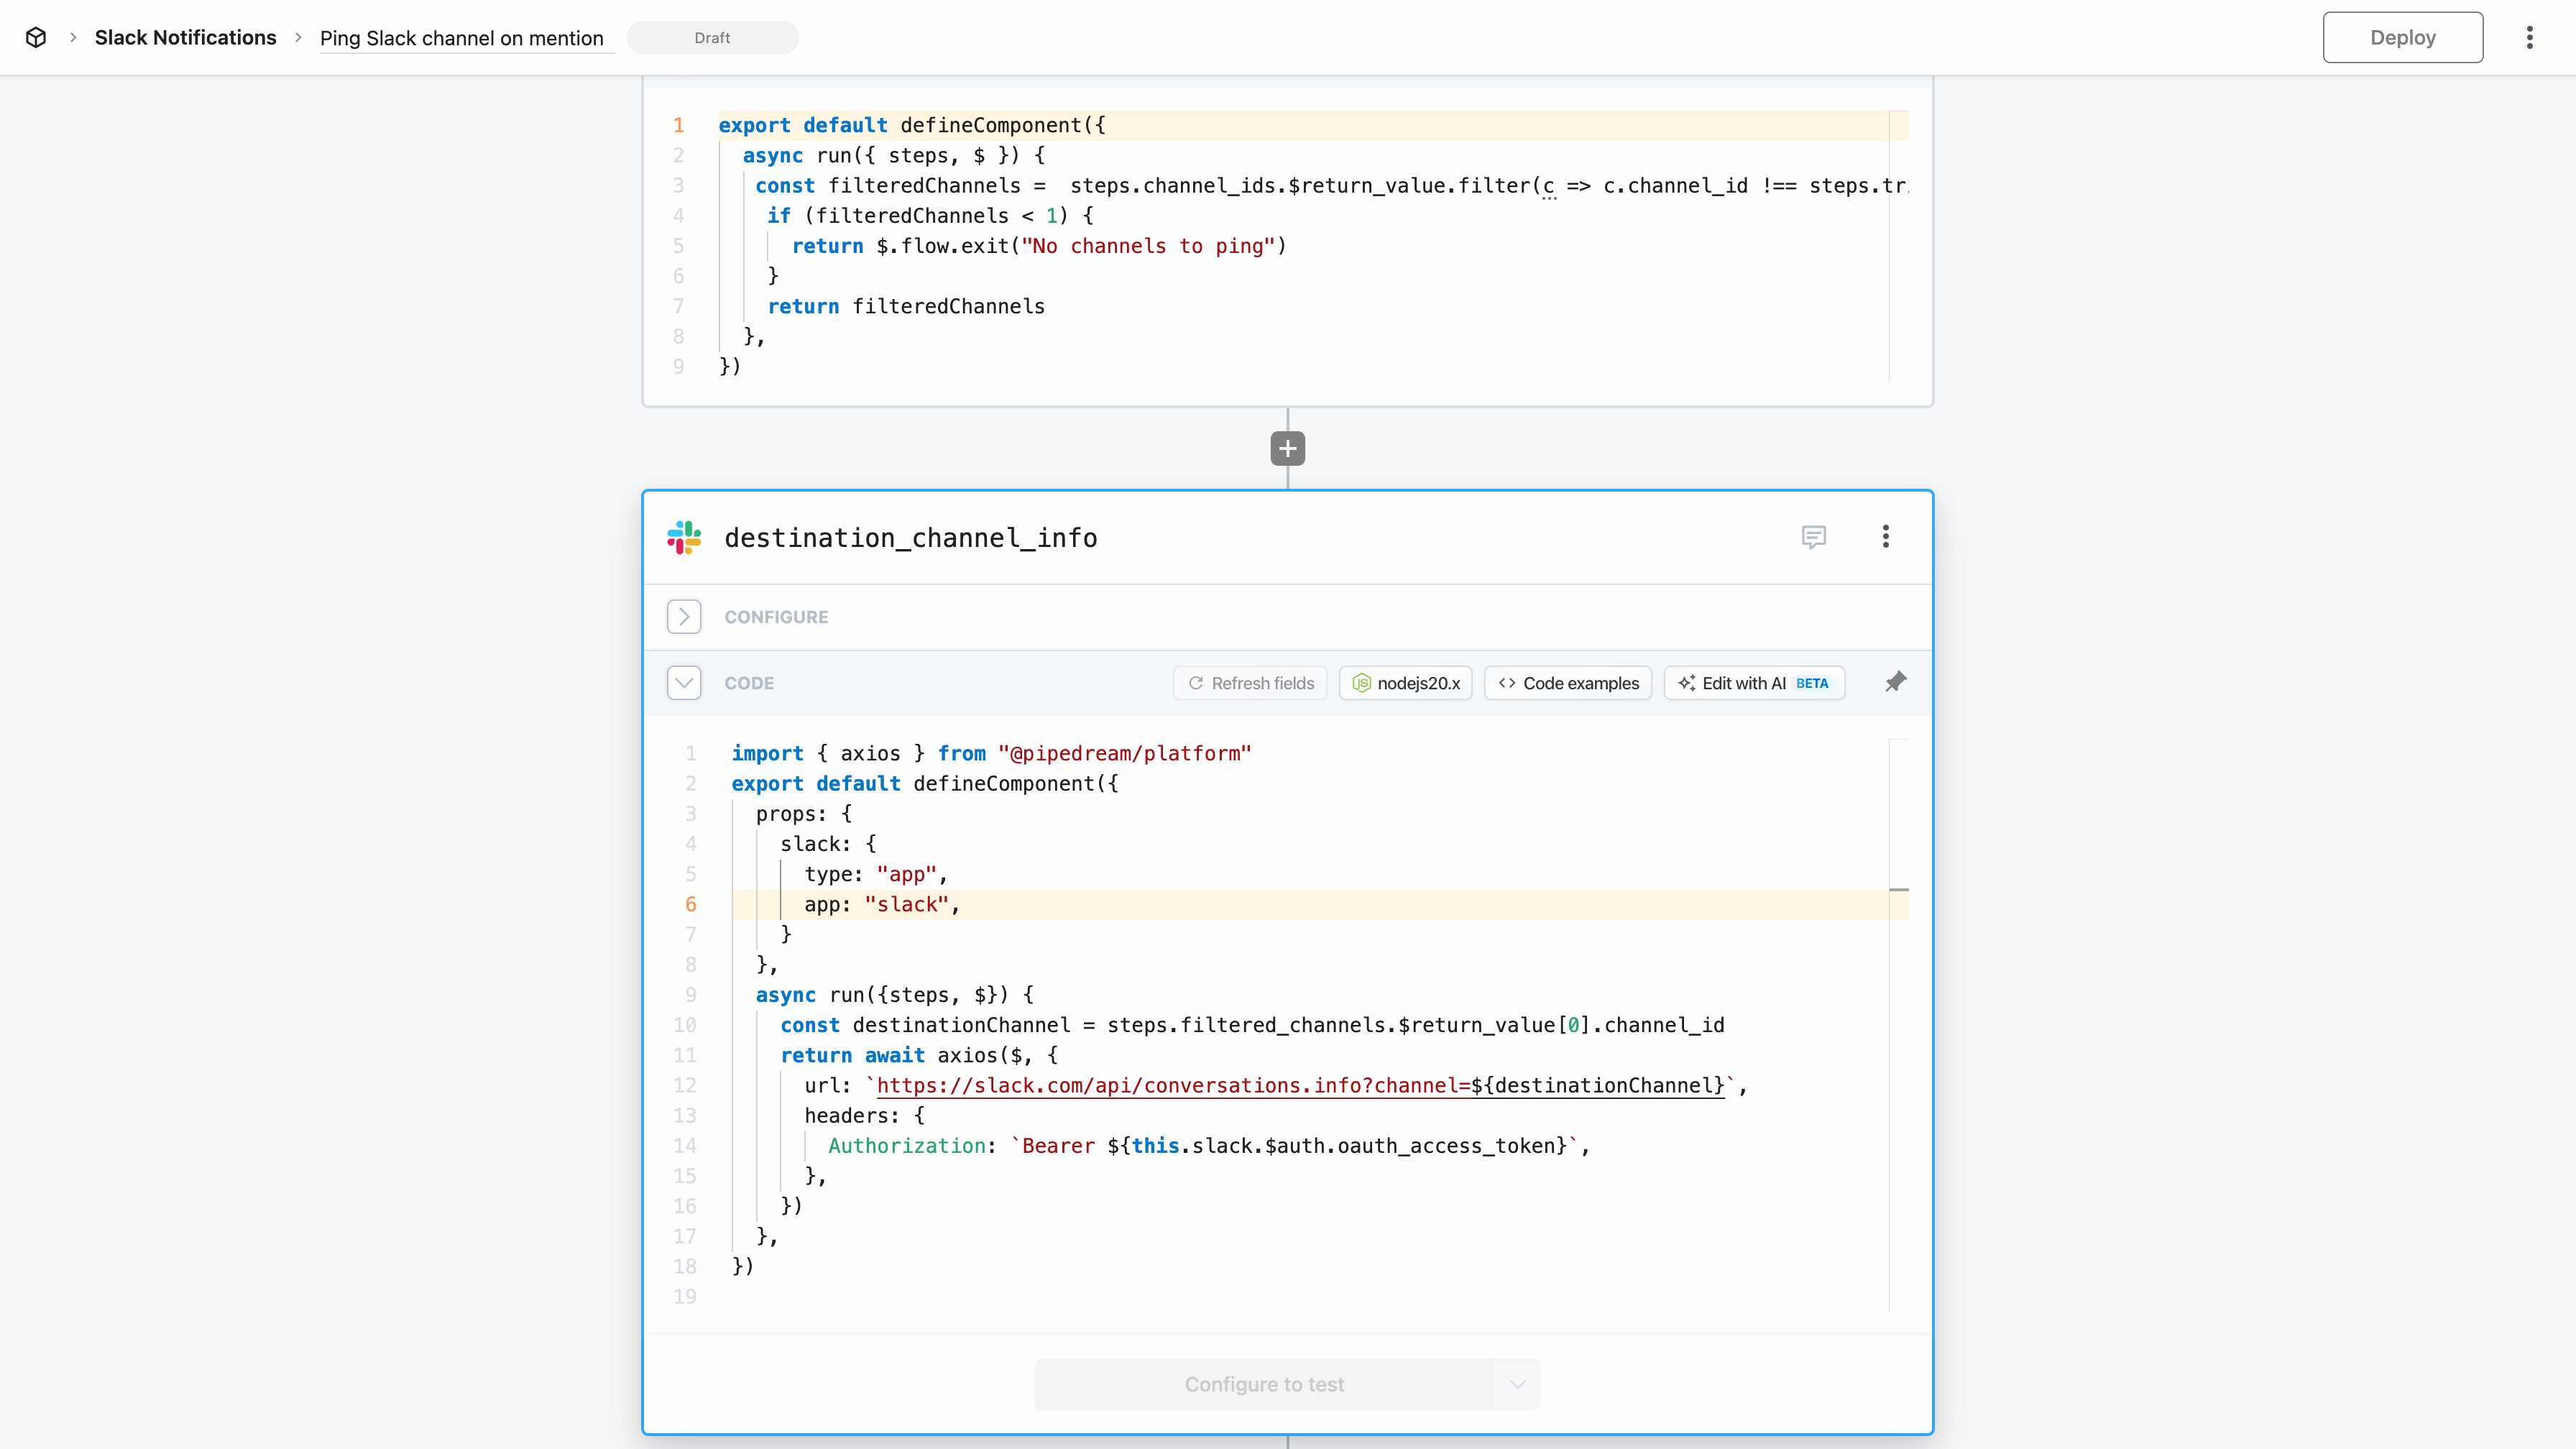Click the Edit with AI button
2576x1449 pixels.
coord(1754,683)
